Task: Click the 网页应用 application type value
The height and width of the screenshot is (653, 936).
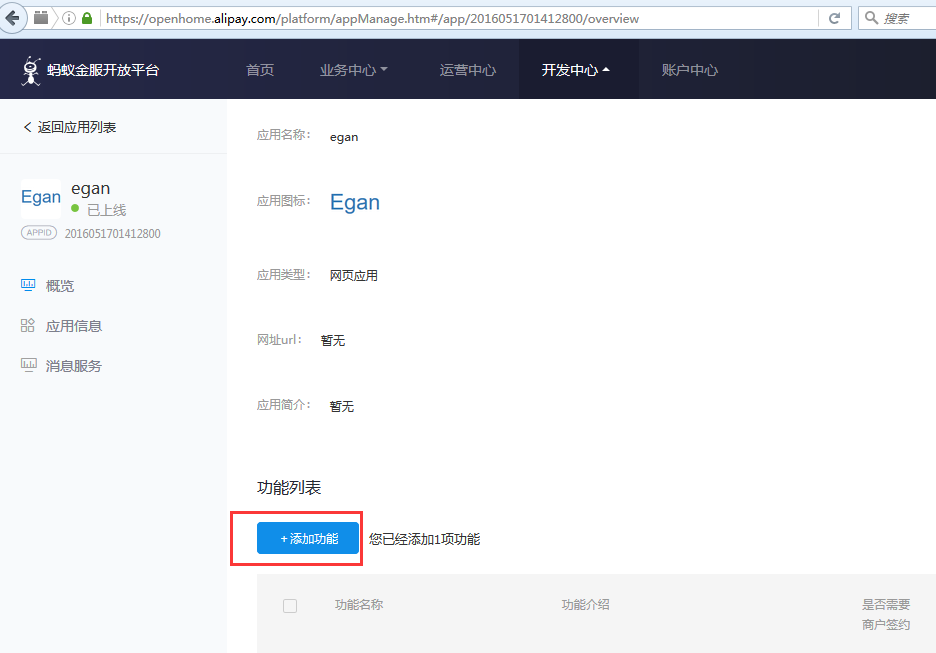Action: pos(354,276)
